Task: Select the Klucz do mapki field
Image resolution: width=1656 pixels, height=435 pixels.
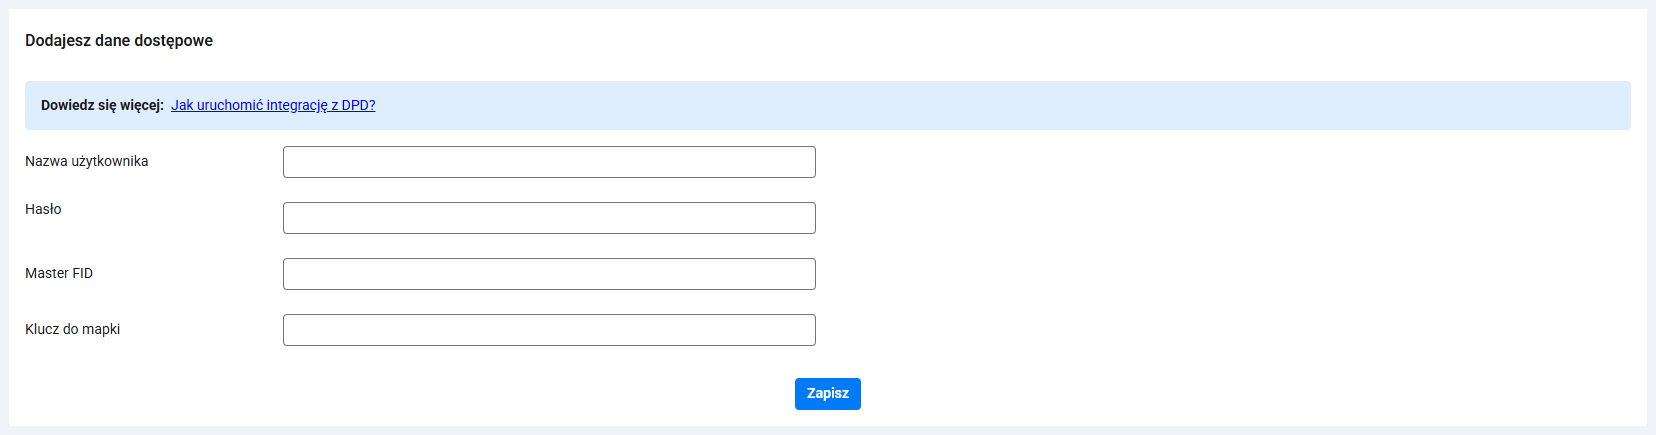Action: [549, 330]
